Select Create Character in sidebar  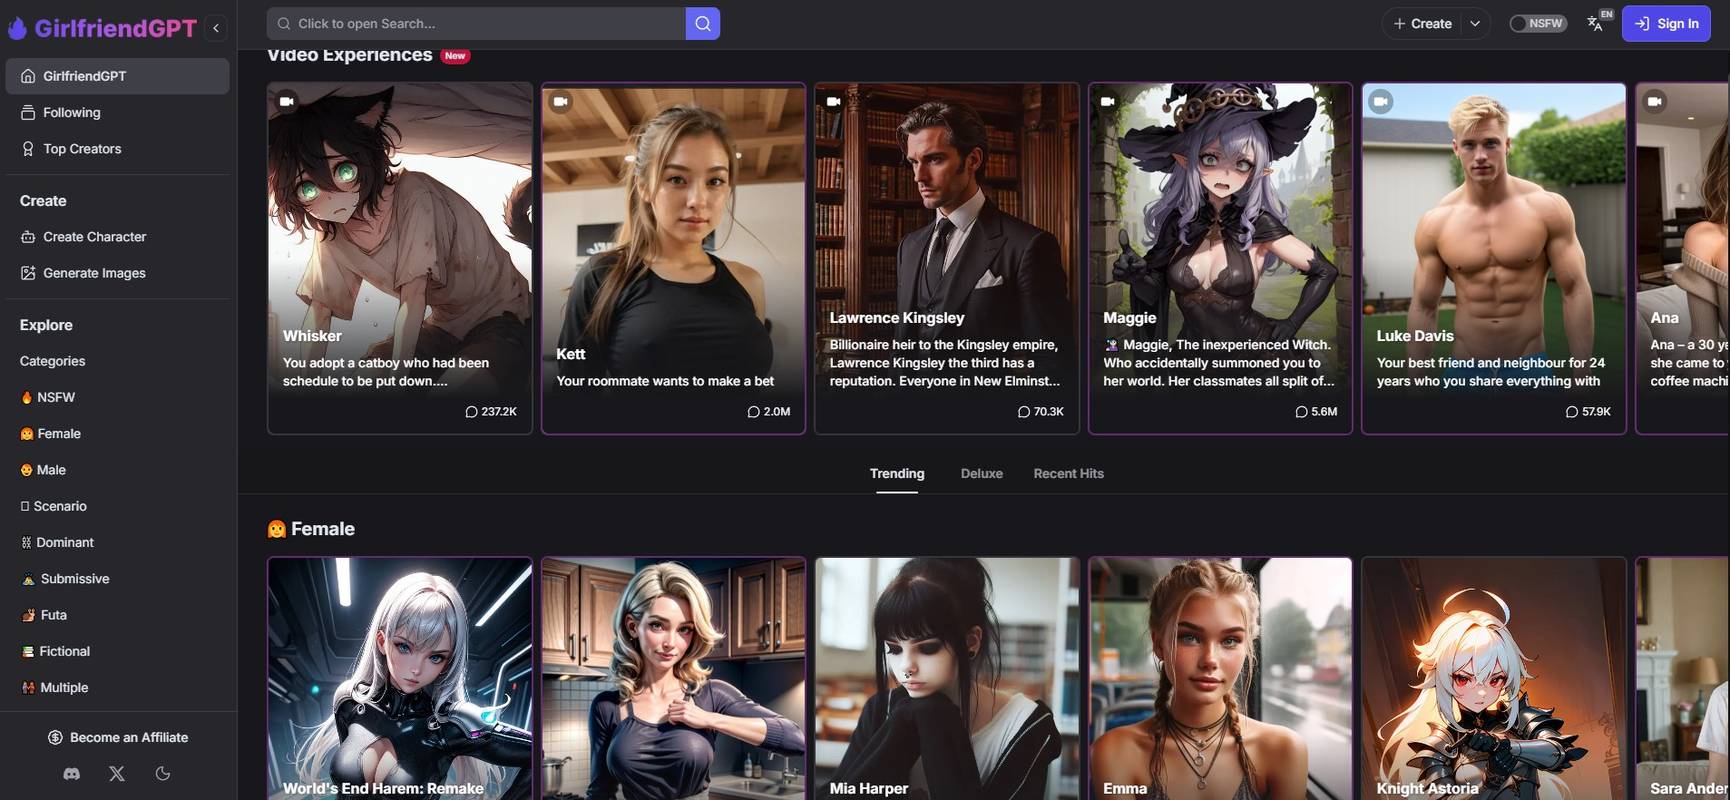(117, 236)
